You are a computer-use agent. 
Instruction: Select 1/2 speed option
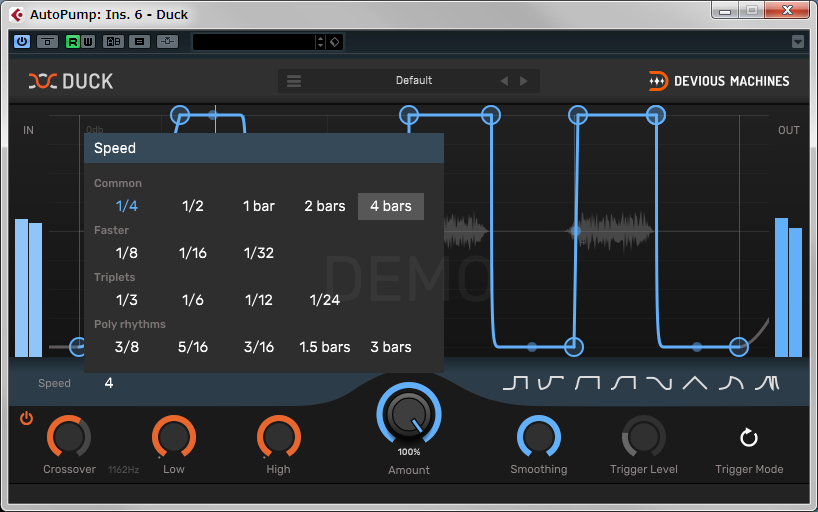pyautogui.click(x=193, y=206)
